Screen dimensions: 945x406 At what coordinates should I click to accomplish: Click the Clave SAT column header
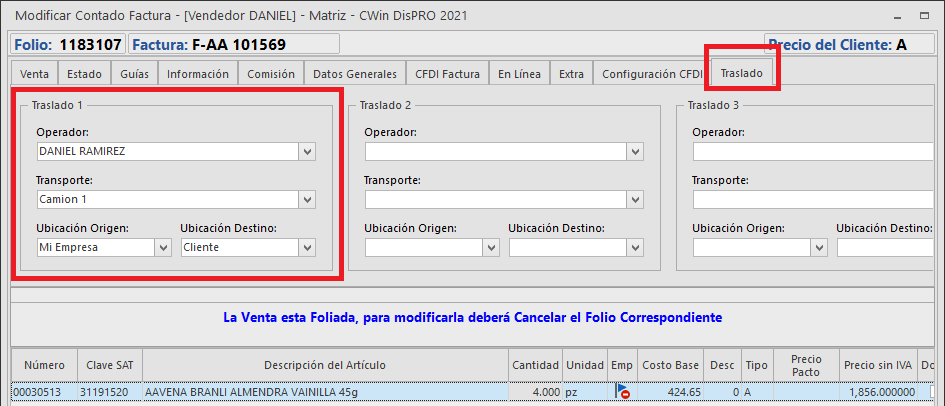click(110, 365)
